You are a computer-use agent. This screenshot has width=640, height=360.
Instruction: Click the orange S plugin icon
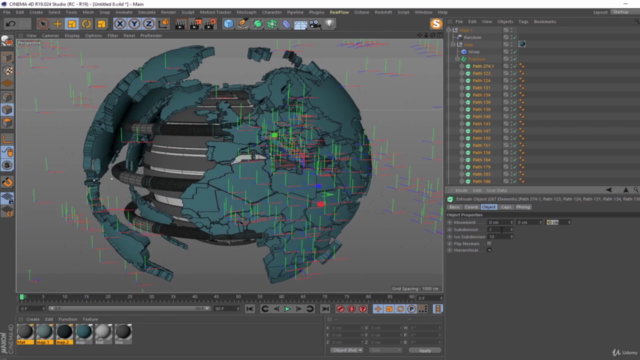436,24
